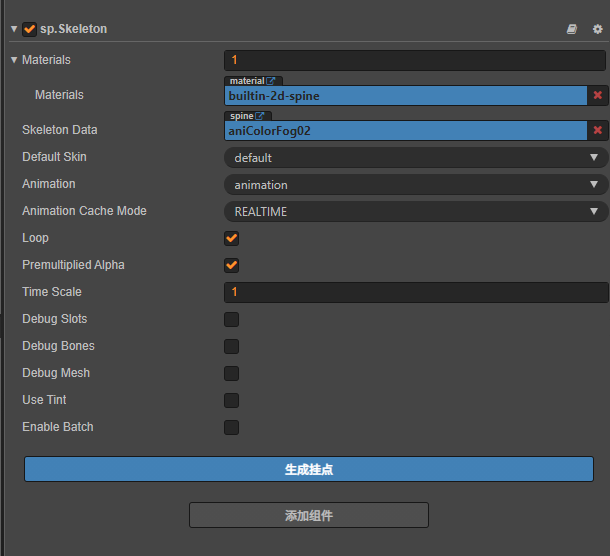This screenshot has height=556, width=610.
Task: Click the Debug Bones label
Action: click(x=58, y=346)
